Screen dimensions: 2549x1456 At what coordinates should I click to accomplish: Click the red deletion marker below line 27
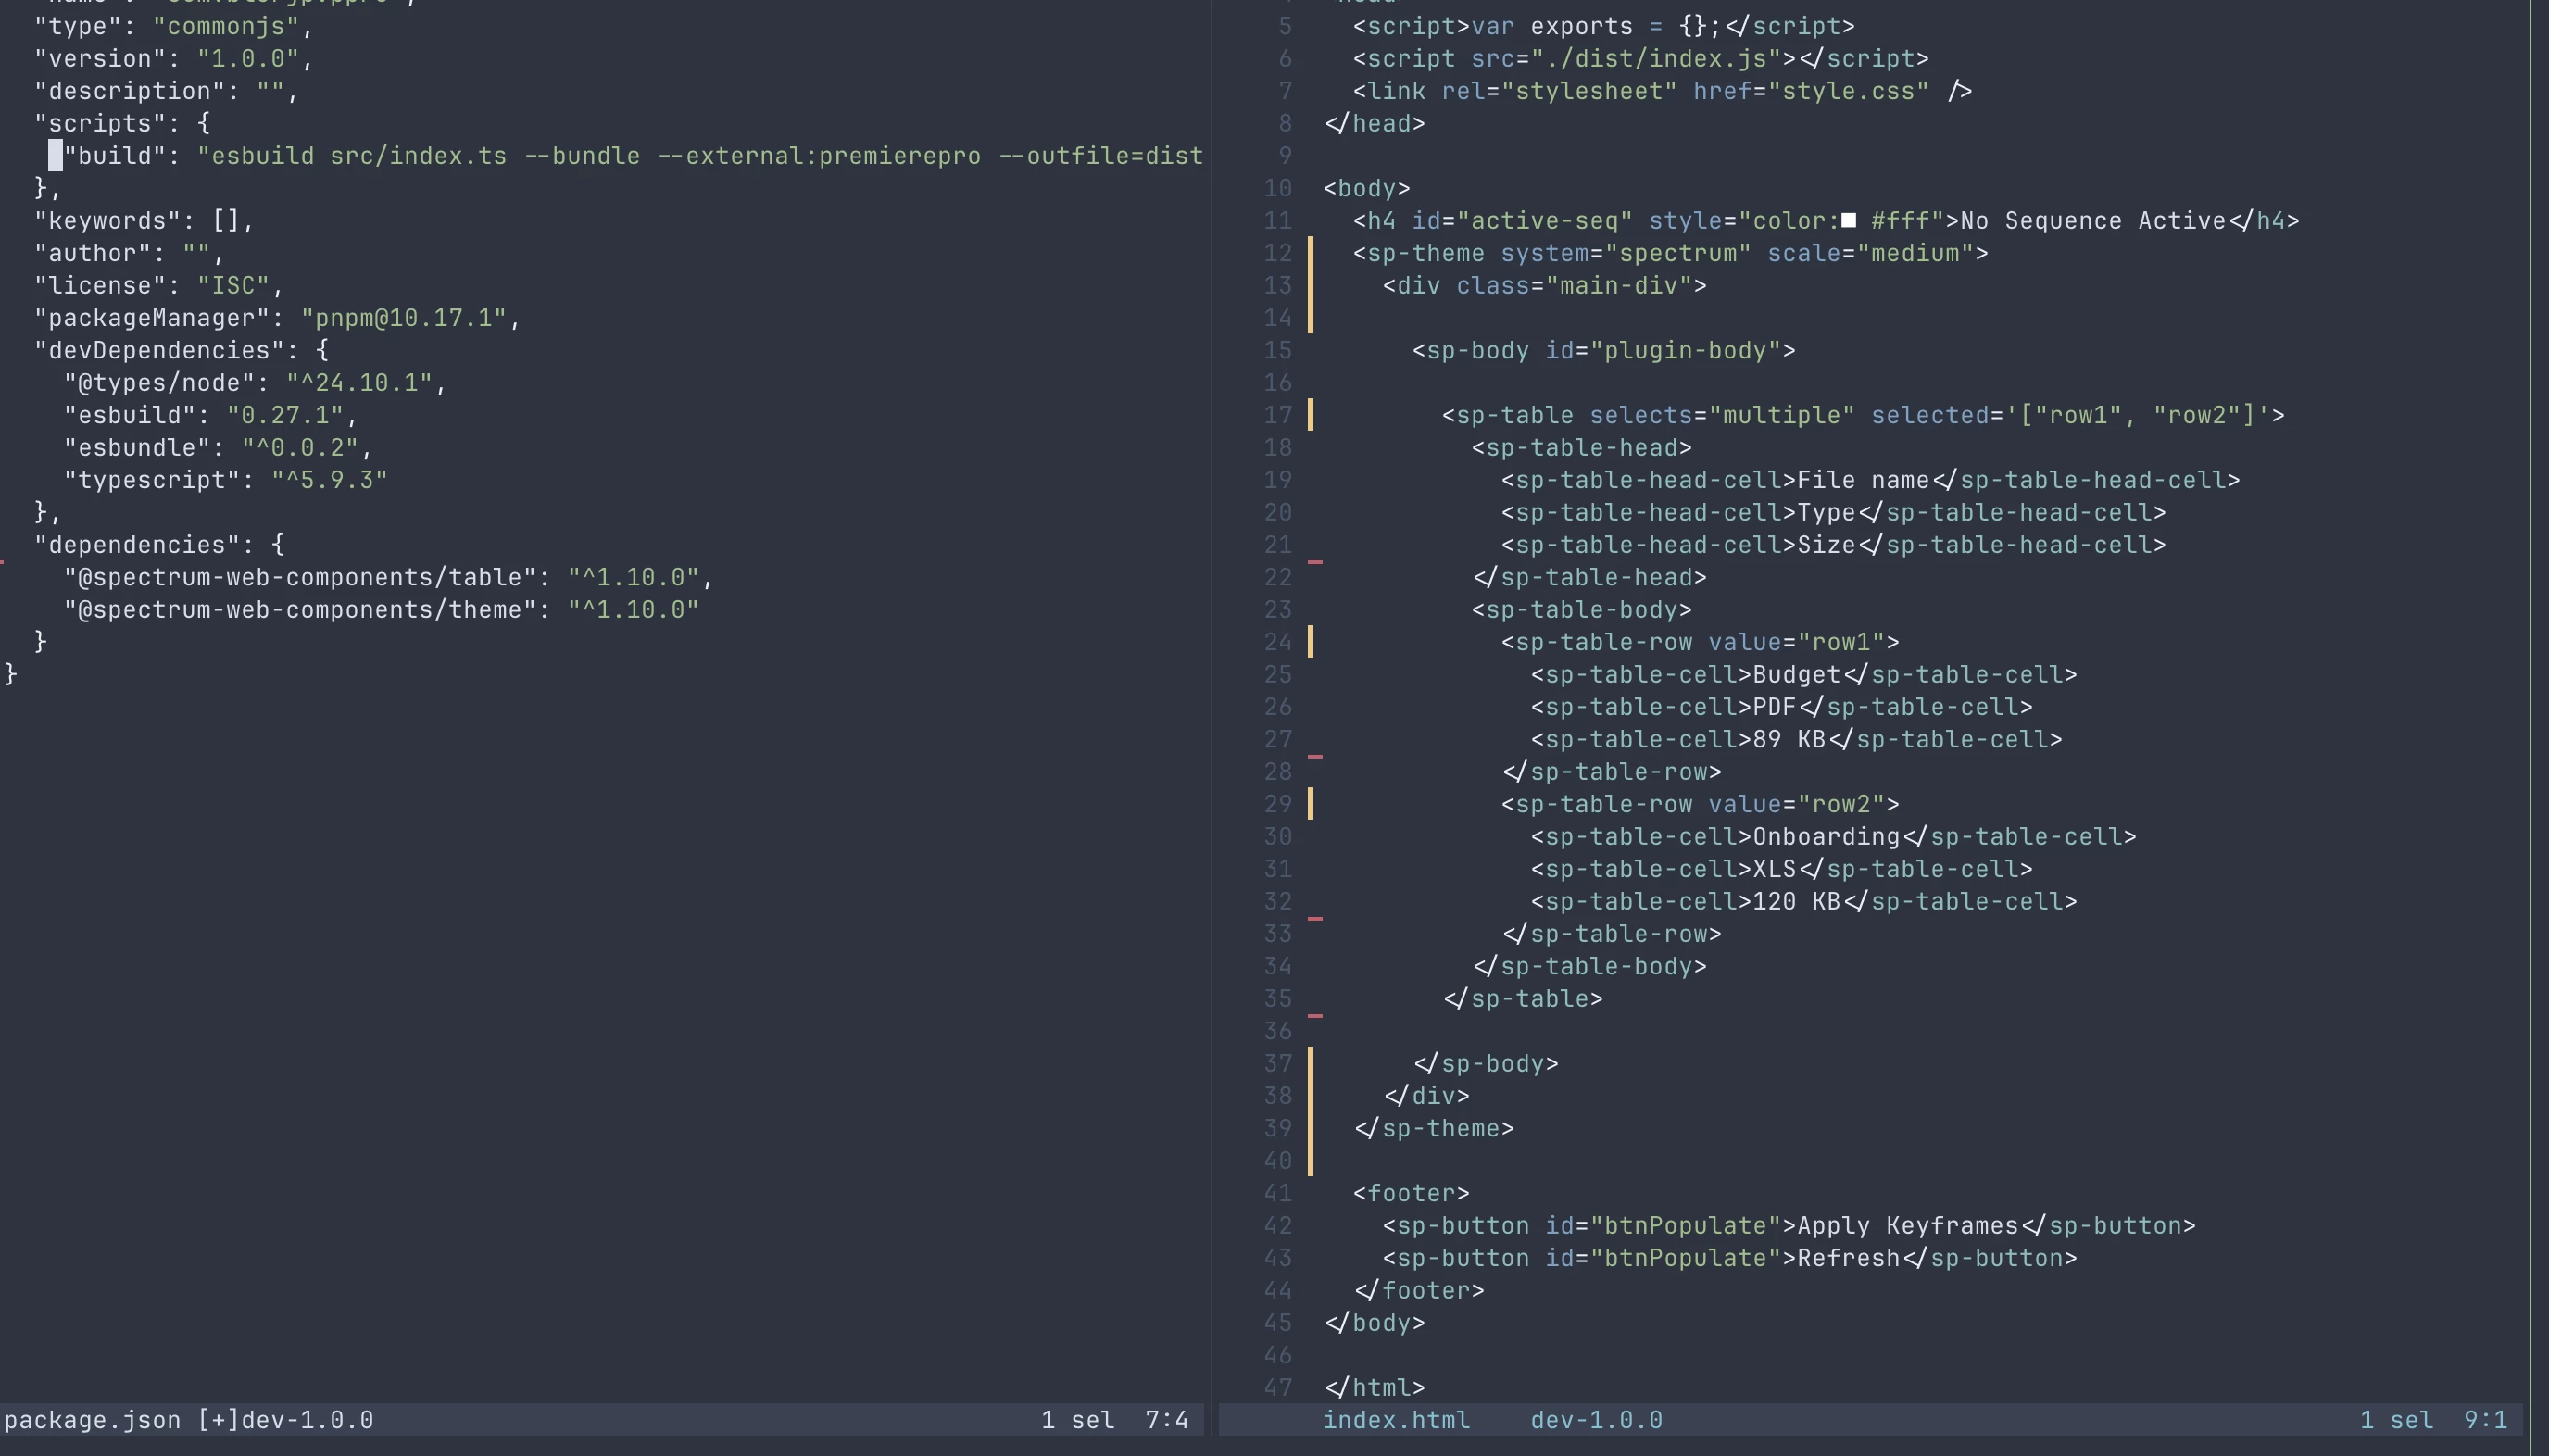coord(1315,757)
